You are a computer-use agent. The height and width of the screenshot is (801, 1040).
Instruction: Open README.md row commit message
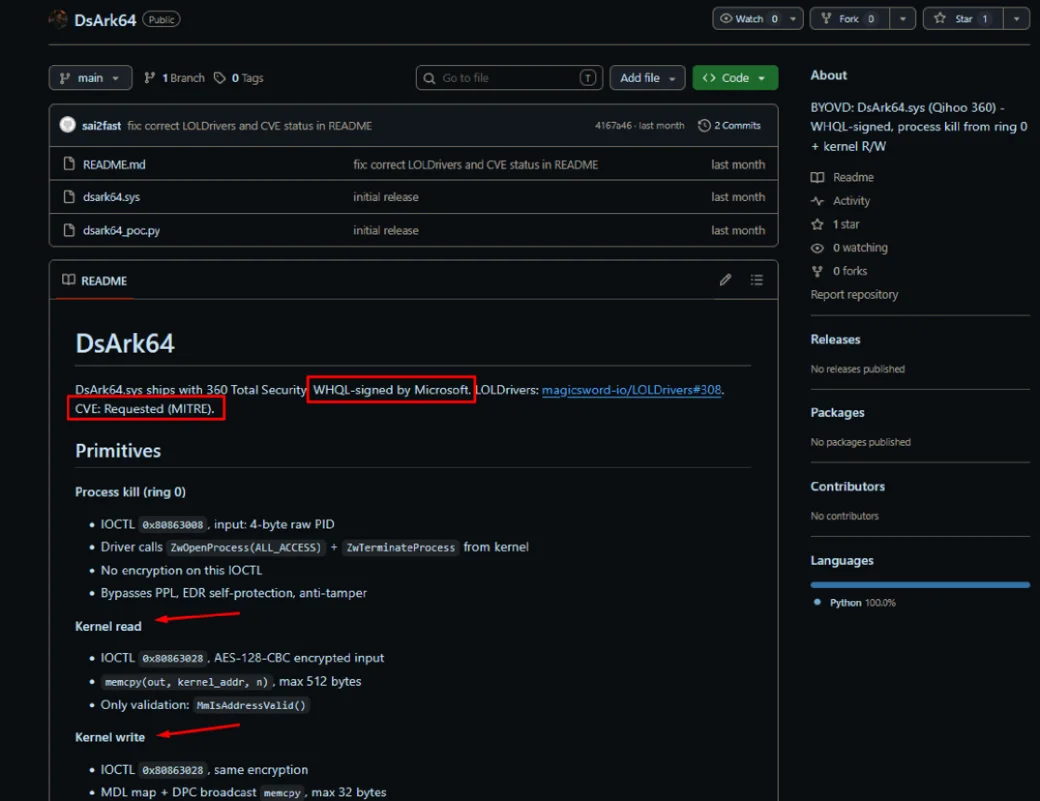(476, 164)
